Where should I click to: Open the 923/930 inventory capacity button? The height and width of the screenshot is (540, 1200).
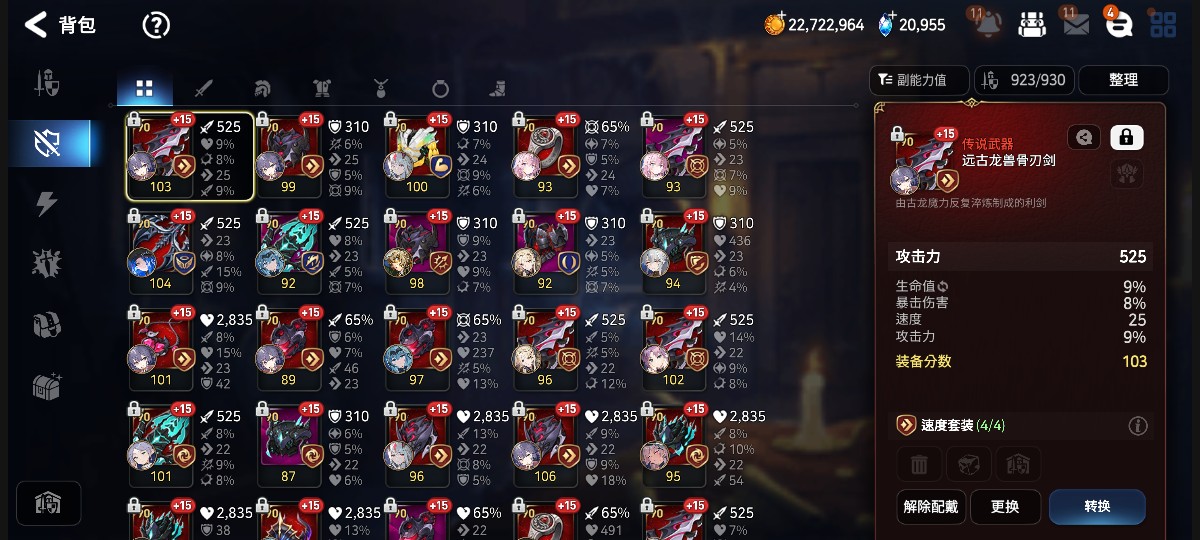click(1024, 80)
